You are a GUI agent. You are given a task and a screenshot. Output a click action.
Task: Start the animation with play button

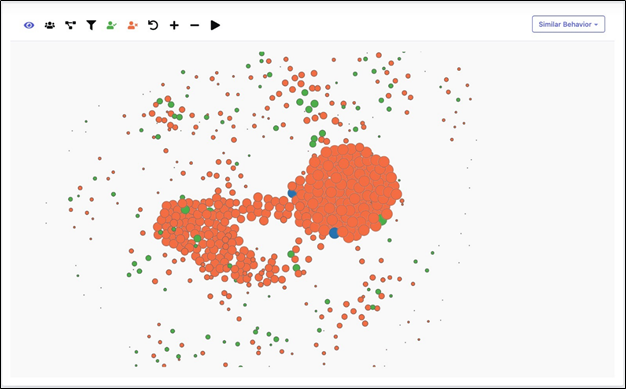215,25
